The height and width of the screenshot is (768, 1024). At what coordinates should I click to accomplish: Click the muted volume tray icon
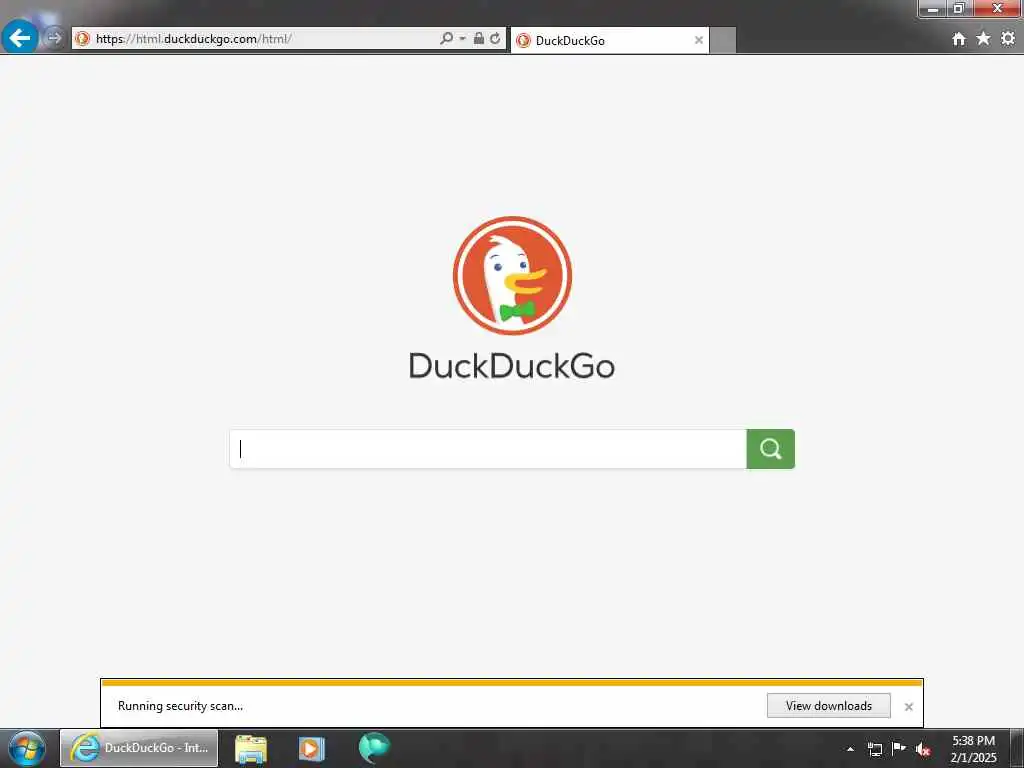click(x=923, y=749)
